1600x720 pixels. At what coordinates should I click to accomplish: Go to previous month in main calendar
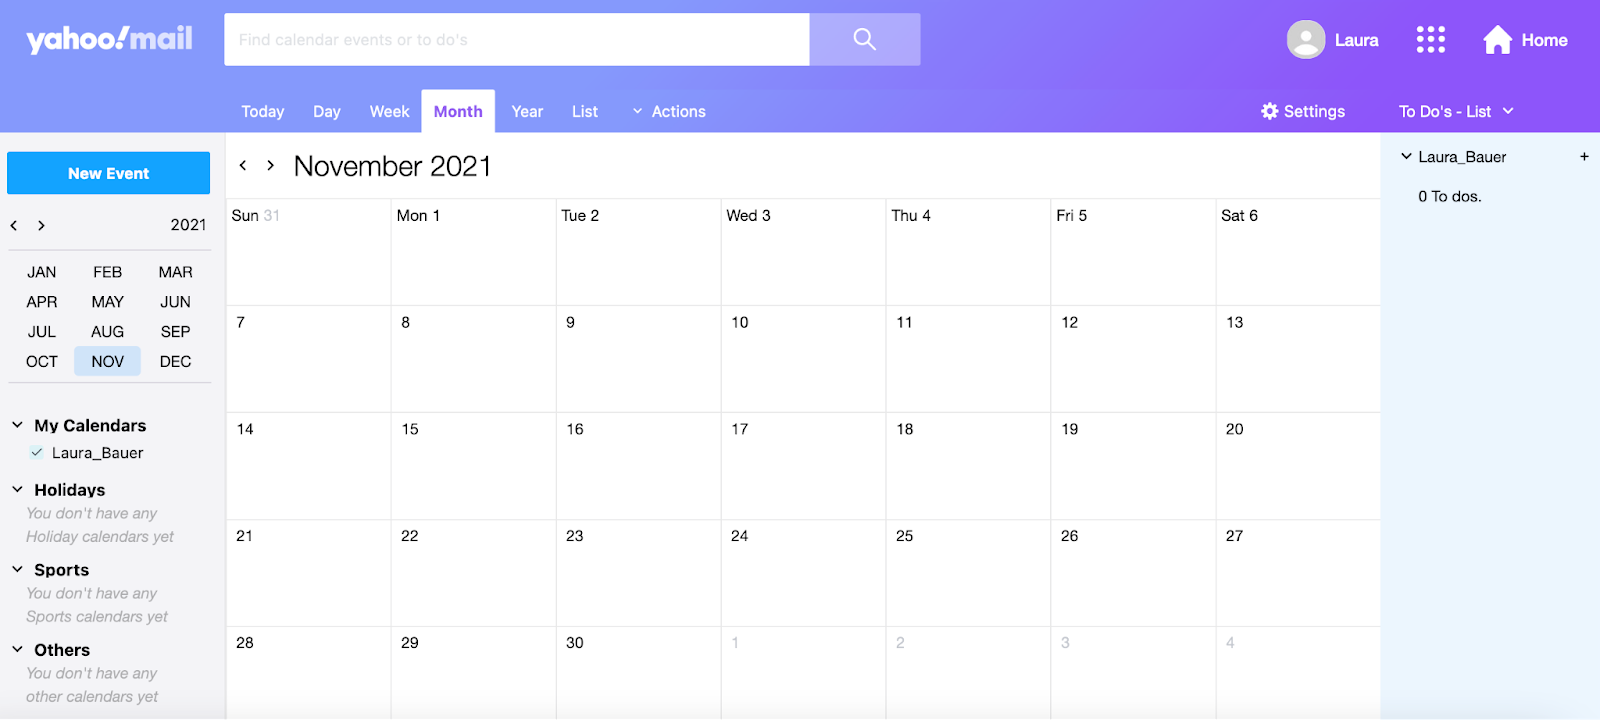coord(242,166)
